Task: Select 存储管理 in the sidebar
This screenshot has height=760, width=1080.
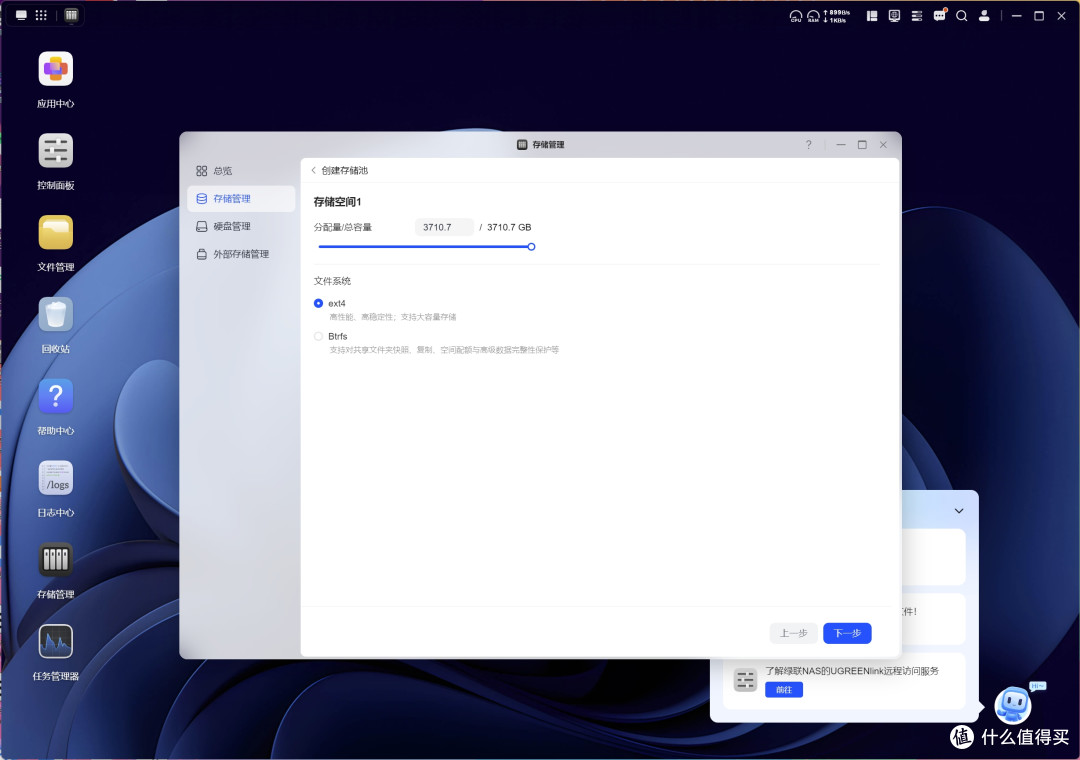Action: pos(240,198)
